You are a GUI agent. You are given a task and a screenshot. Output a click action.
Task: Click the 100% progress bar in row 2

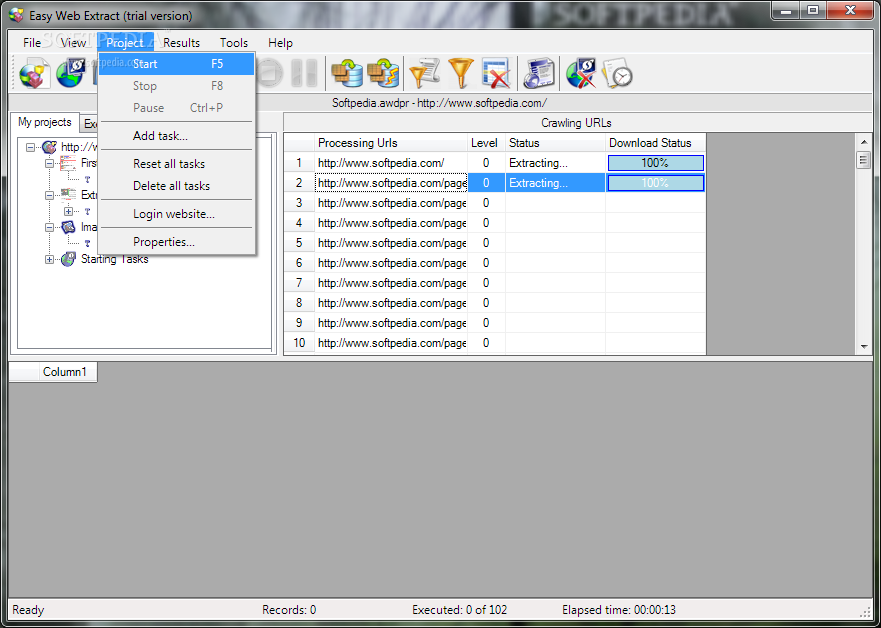(656, 183)
